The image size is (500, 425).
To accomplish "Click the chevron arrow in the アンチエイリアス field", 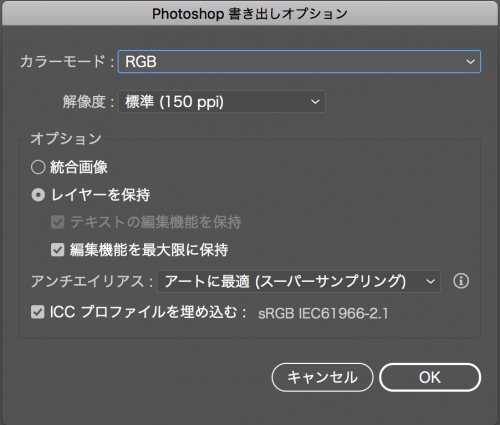I will click(x=430, y=281).
